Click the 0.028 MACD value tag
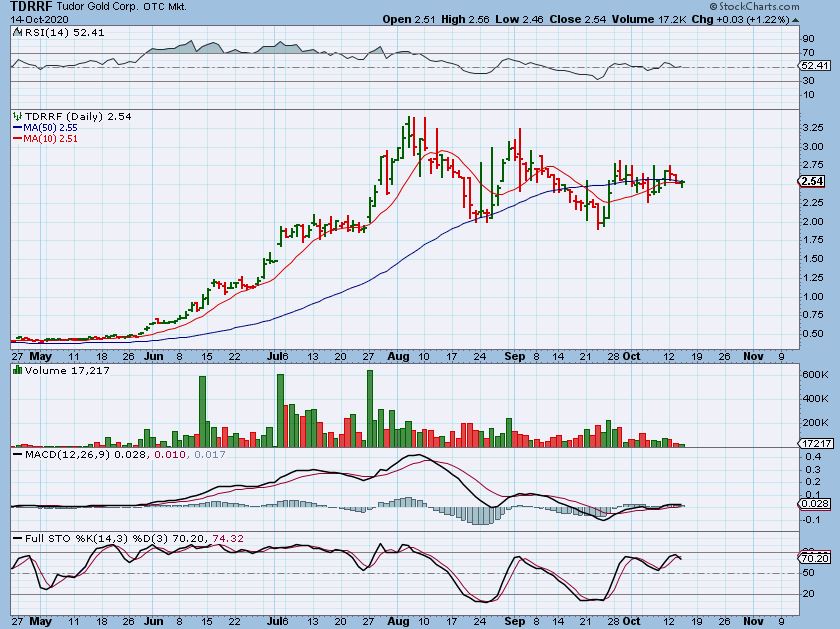This screenshot has width=840, height=629. (x=814, y=503)
